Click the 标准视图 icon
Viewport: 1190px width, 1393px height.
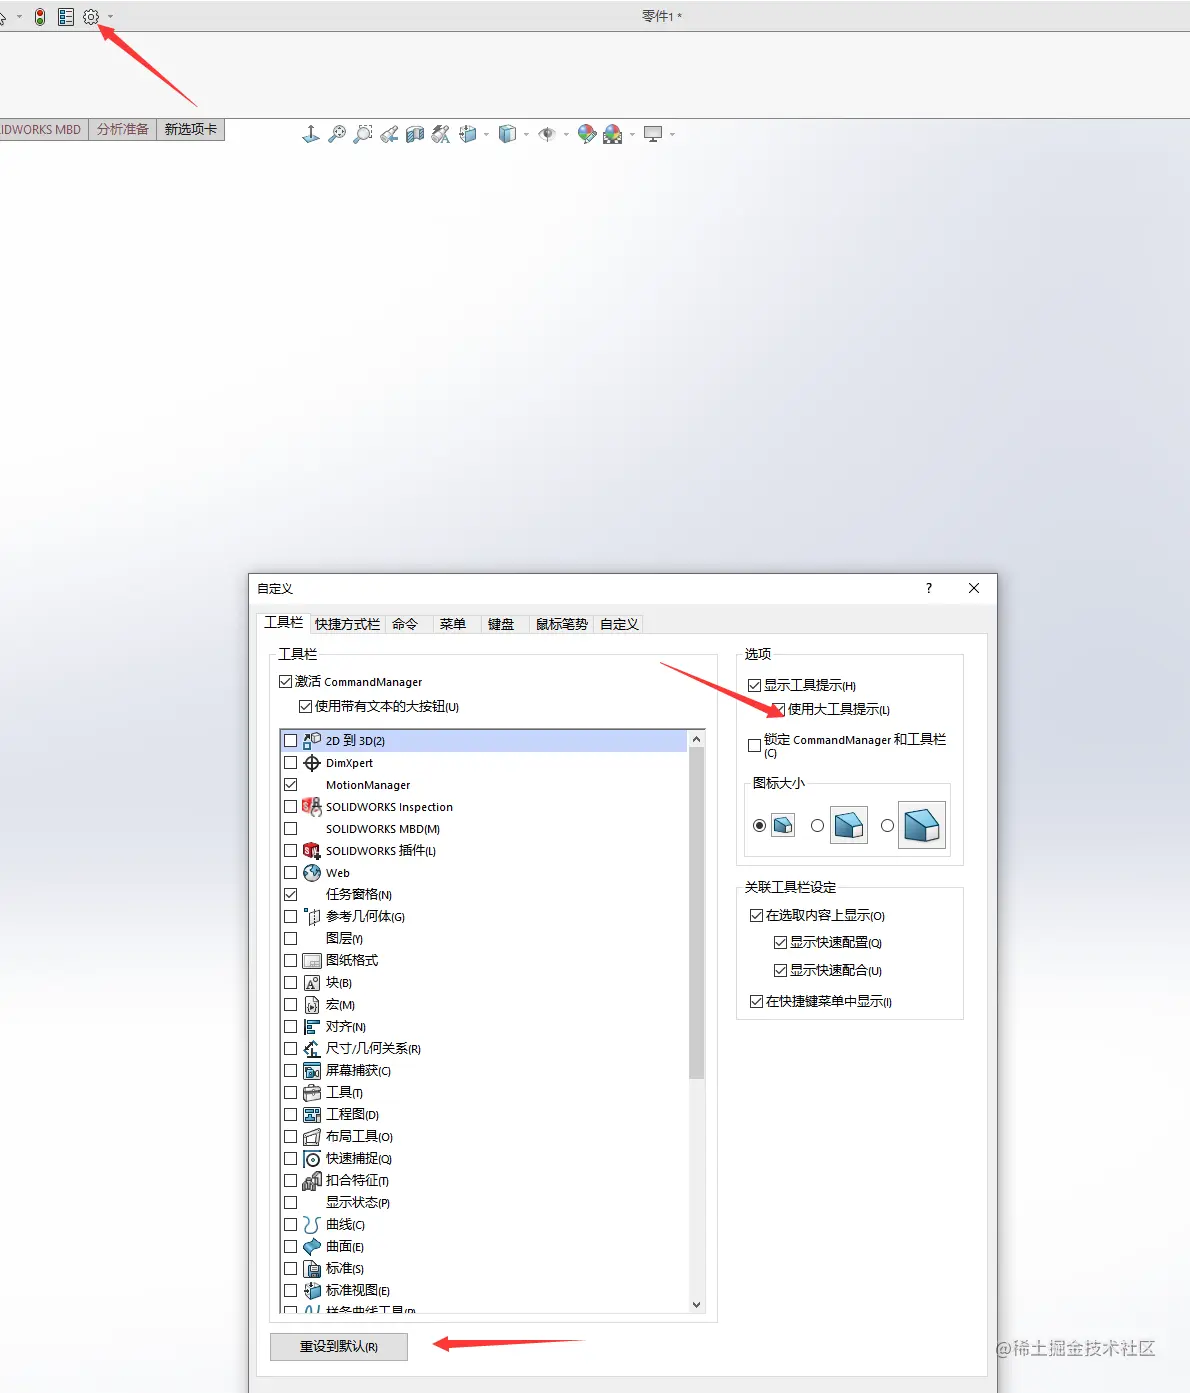[x=312, y=1291]
